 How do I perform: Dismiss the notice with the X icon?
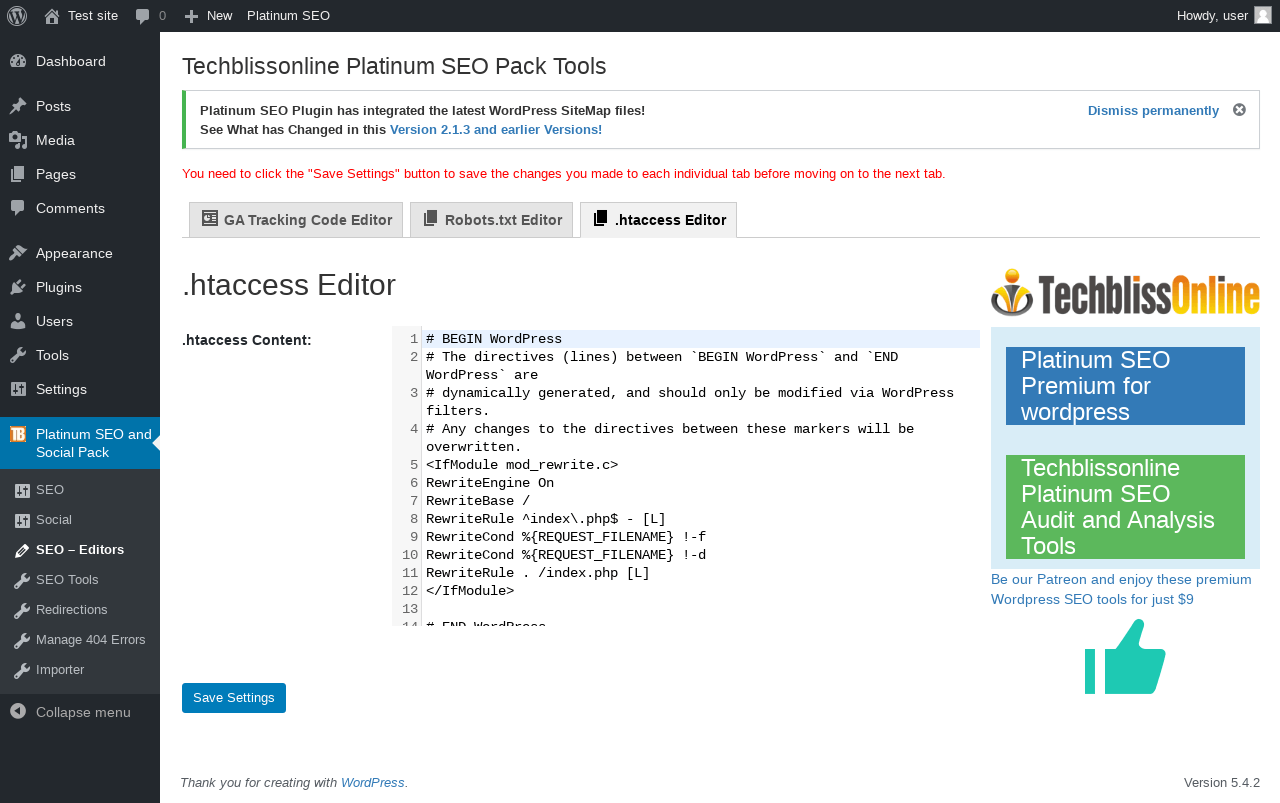click(x=1239, y=110)
